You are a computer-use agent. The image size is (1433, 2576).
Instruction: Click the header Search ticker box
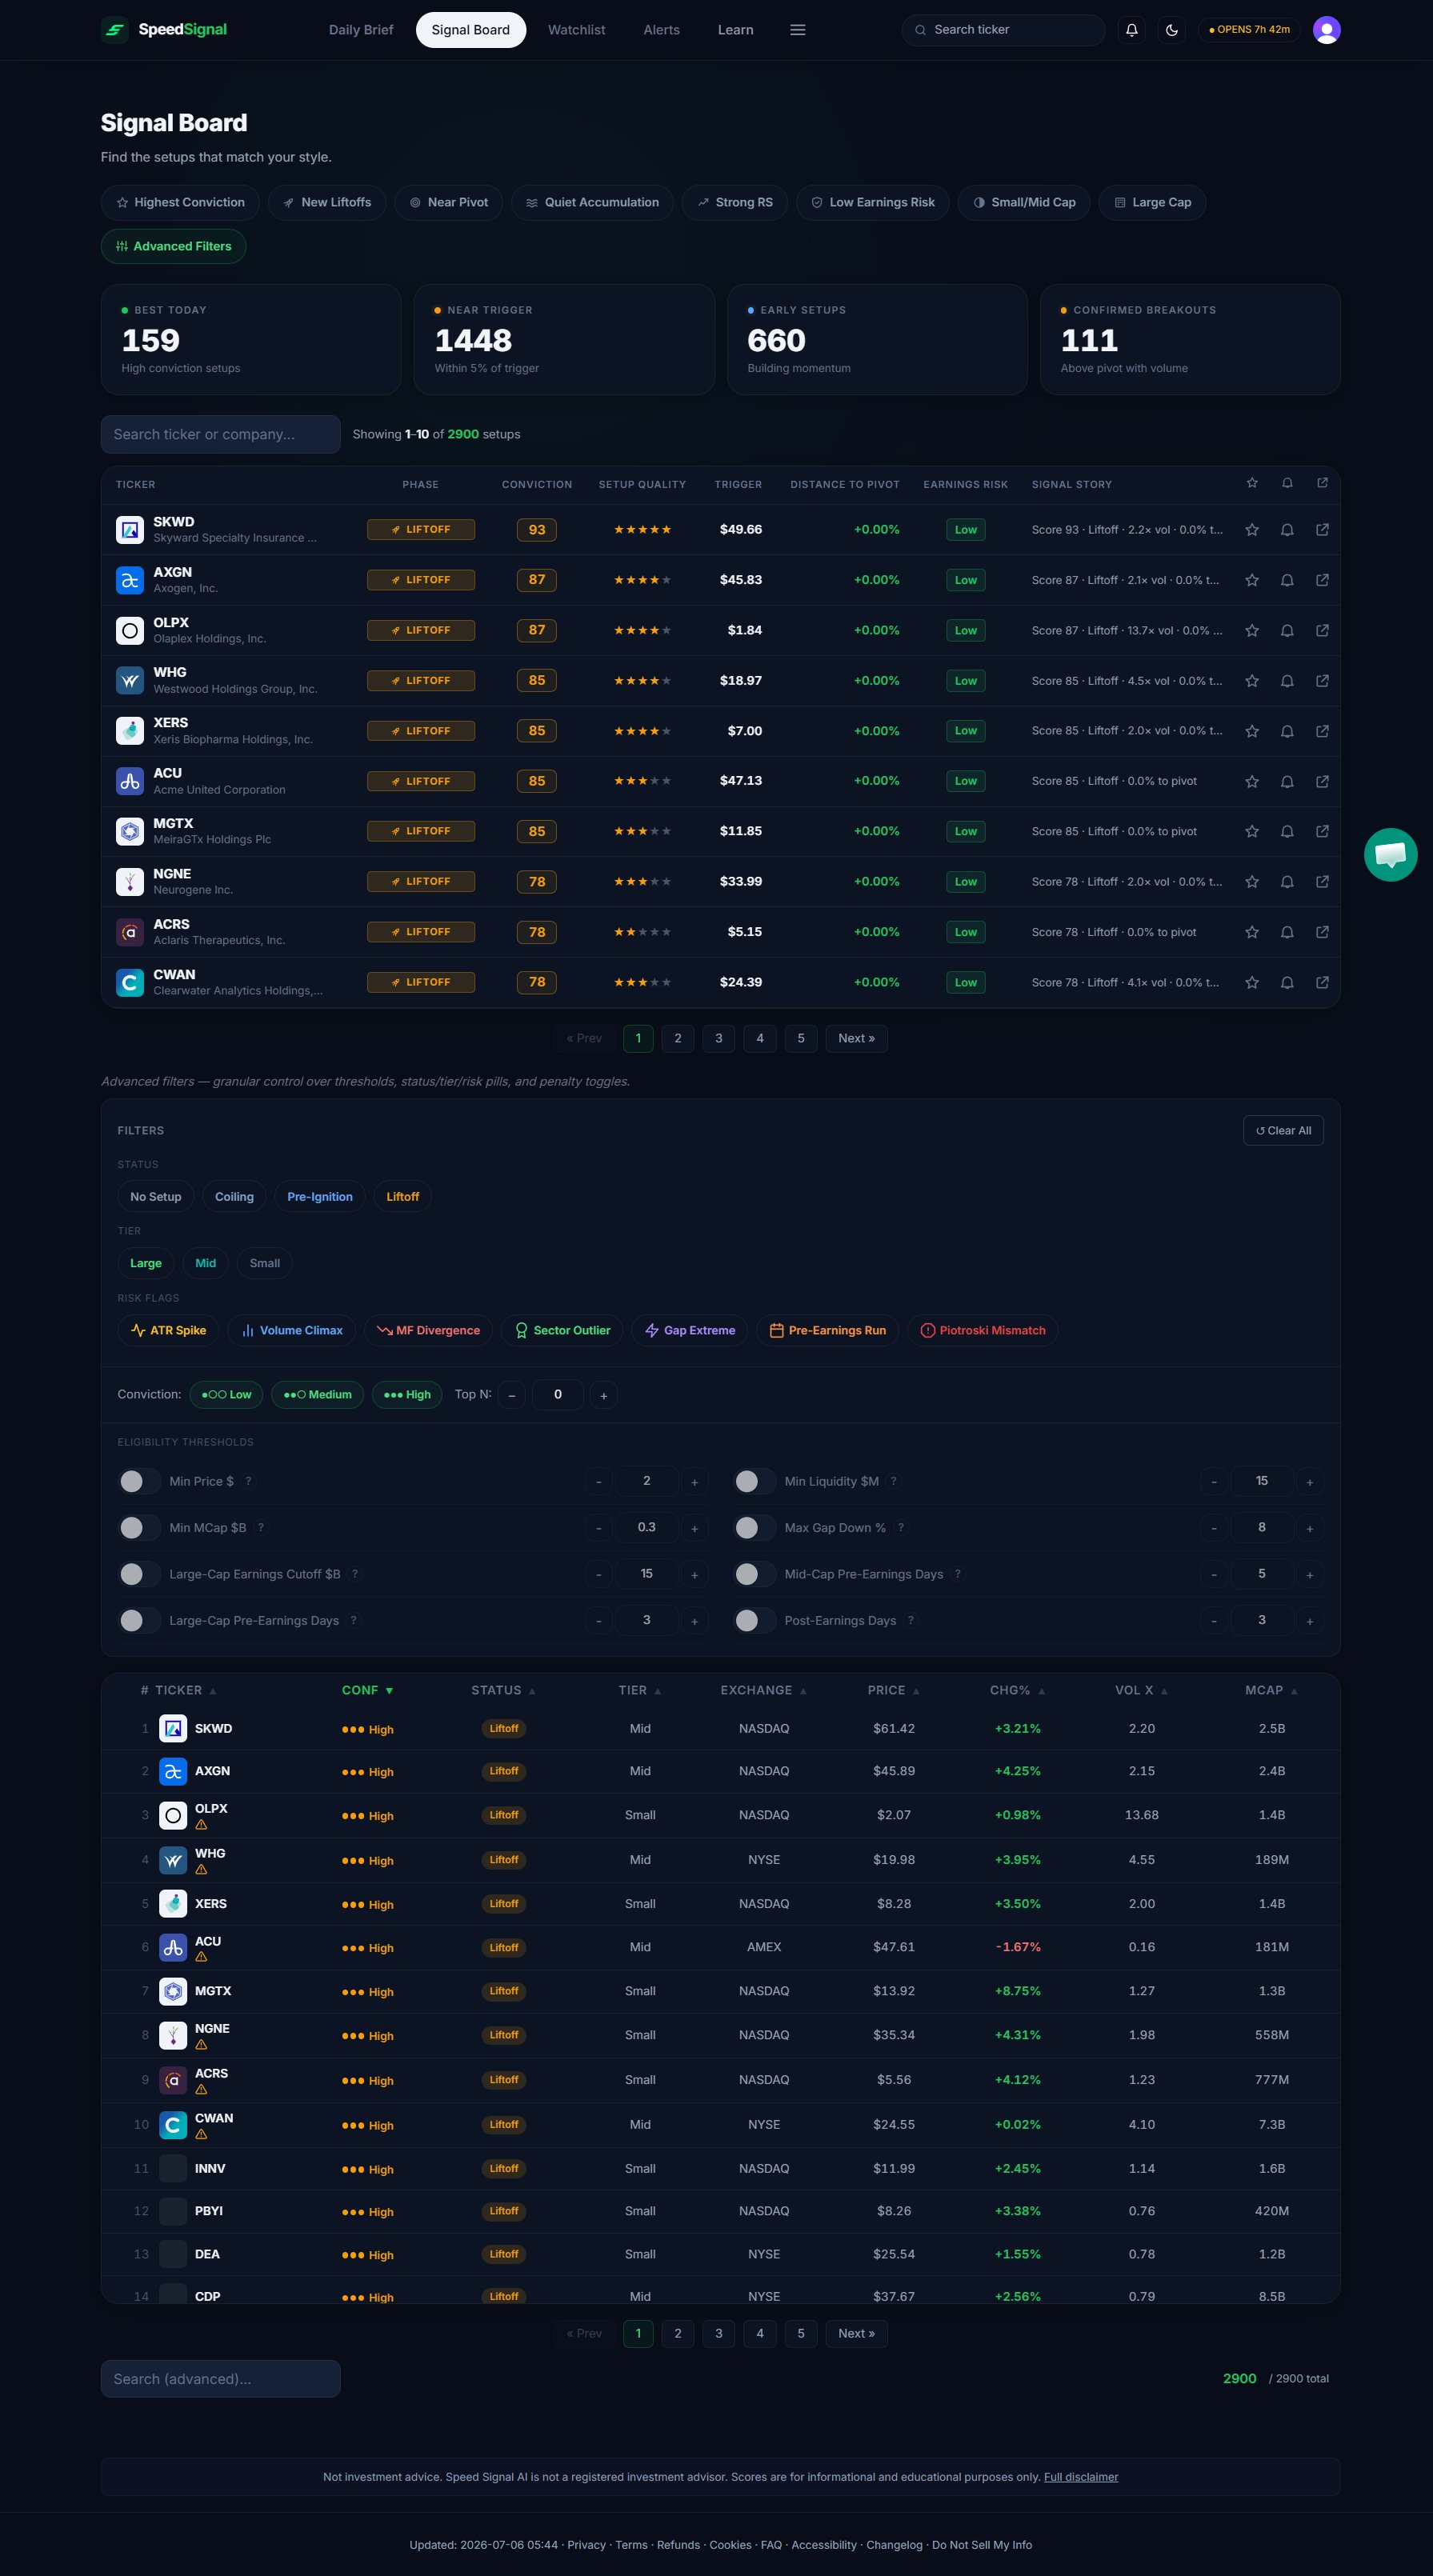click(1003, 30)
